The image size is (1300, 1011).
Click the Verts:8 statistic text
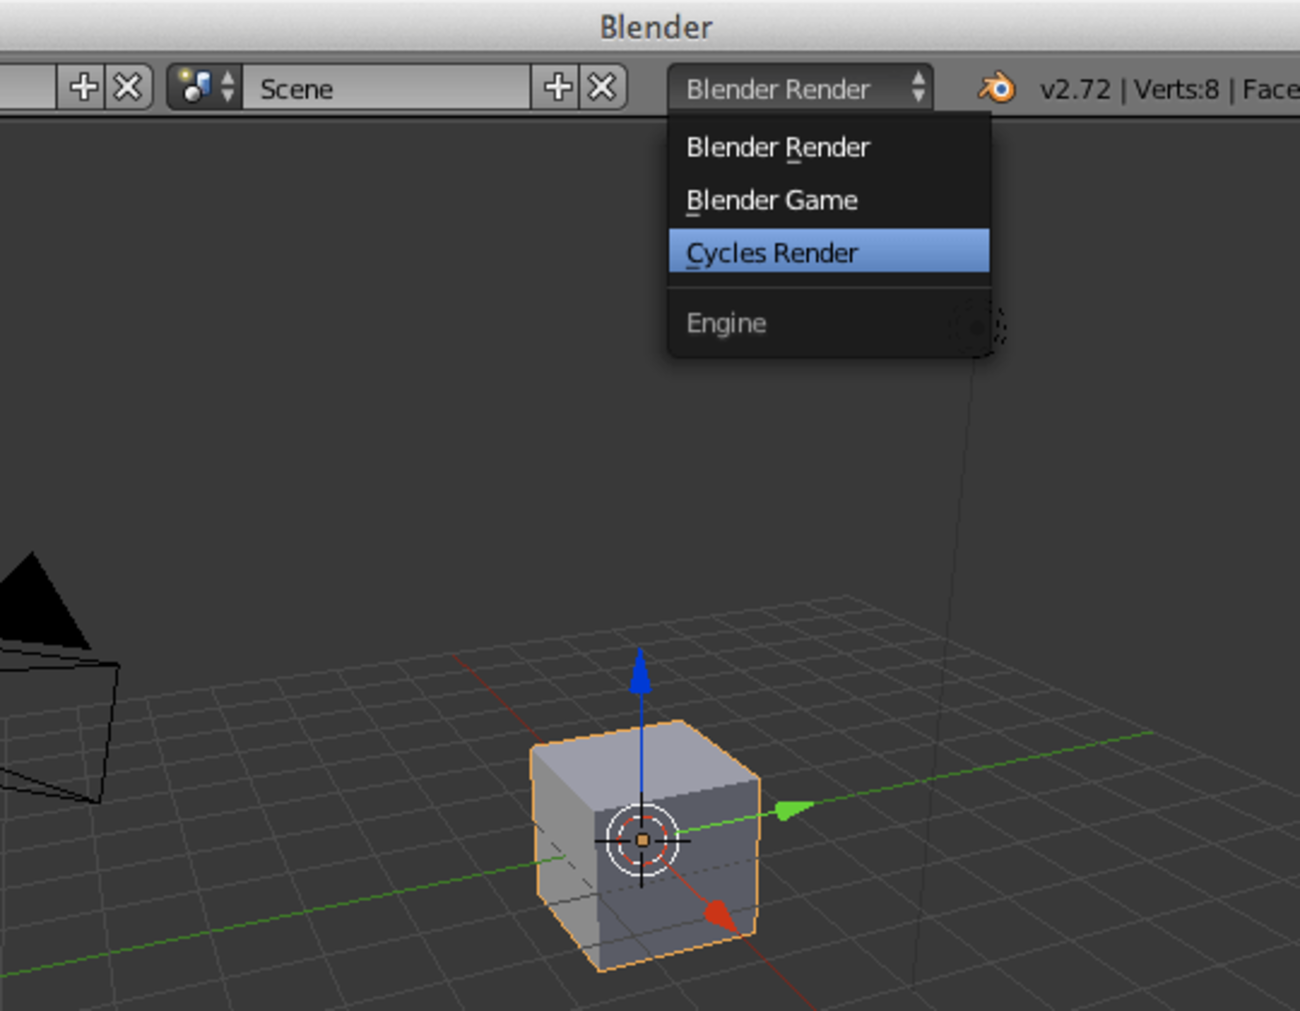click(x=1176, y=89)
